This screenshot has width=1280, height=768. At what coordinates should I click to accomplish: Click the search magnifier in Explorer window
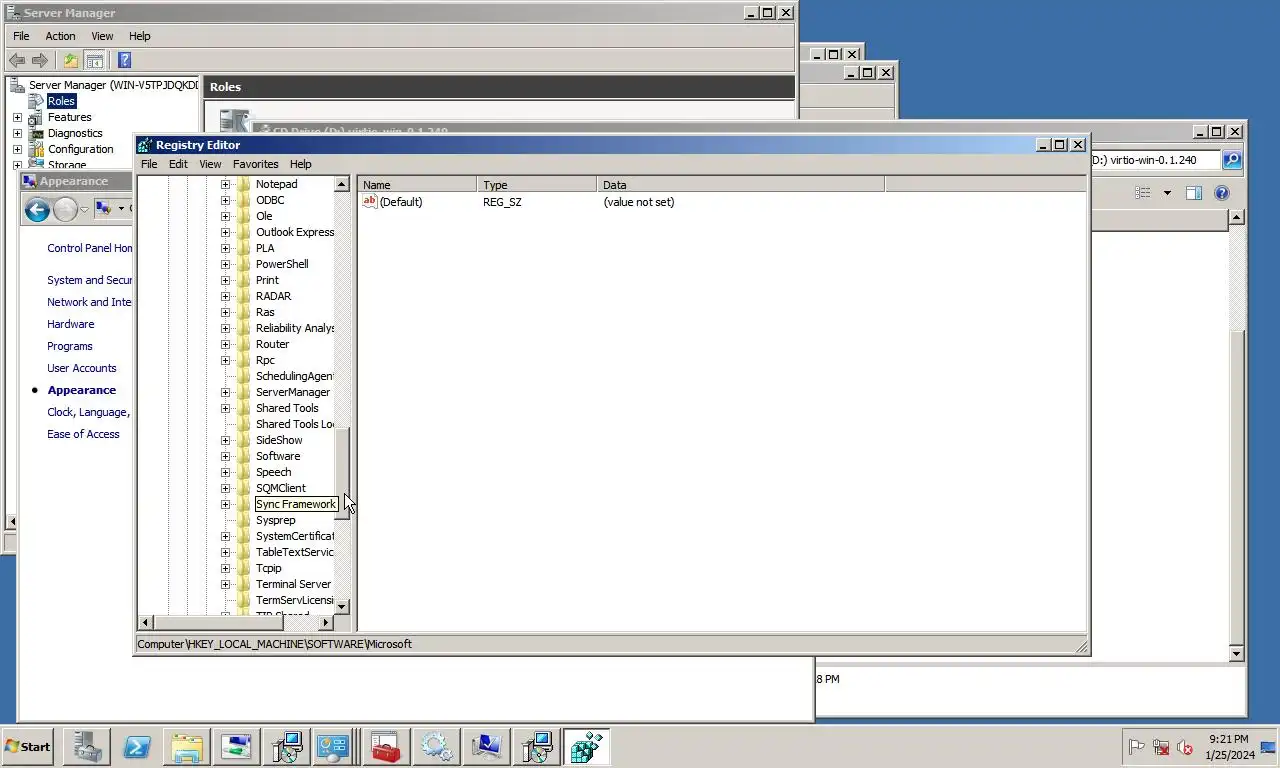coord(1232,160)
